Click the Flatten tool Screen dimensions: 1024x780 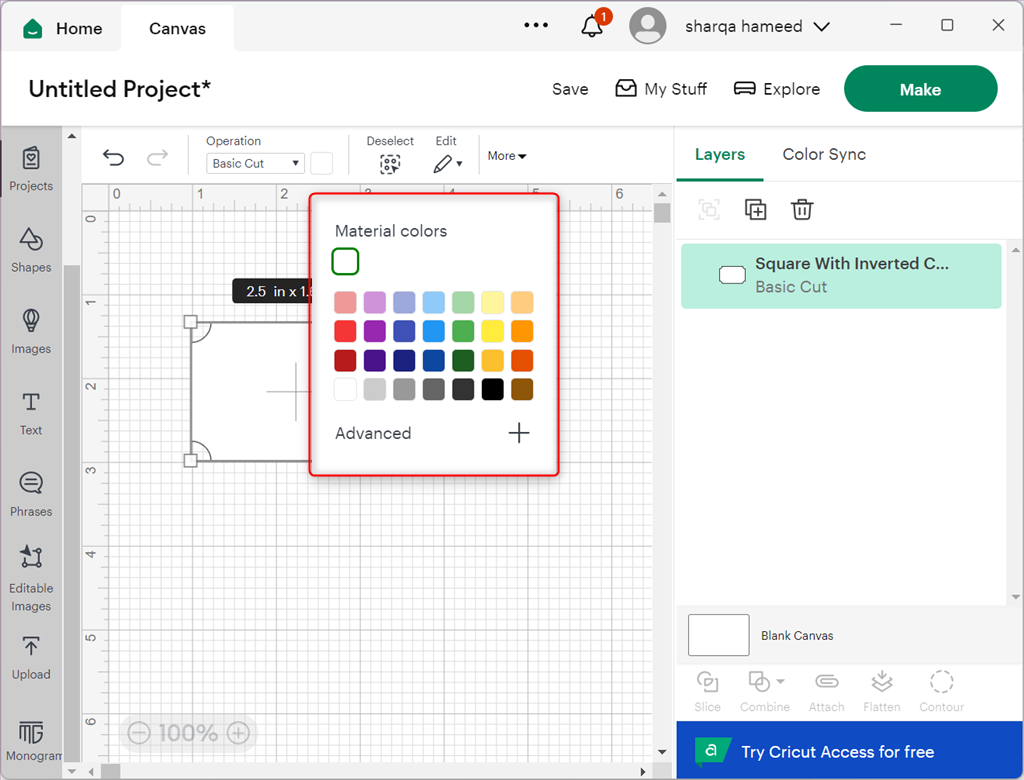pos(882,691)
